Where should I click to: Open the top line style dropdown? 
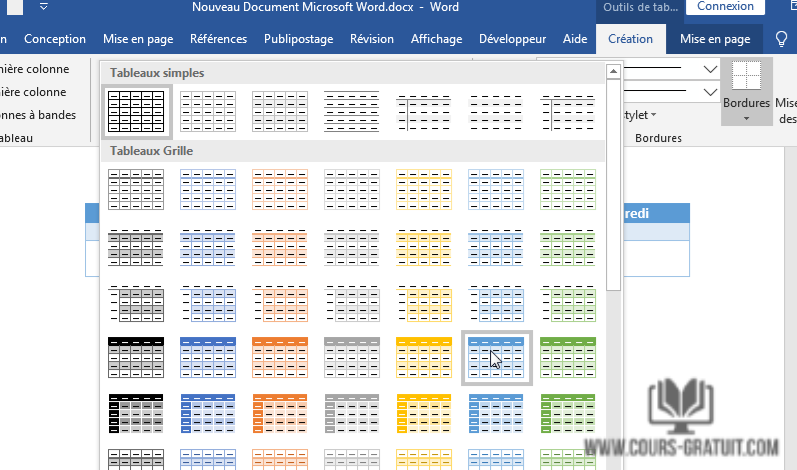710,69
